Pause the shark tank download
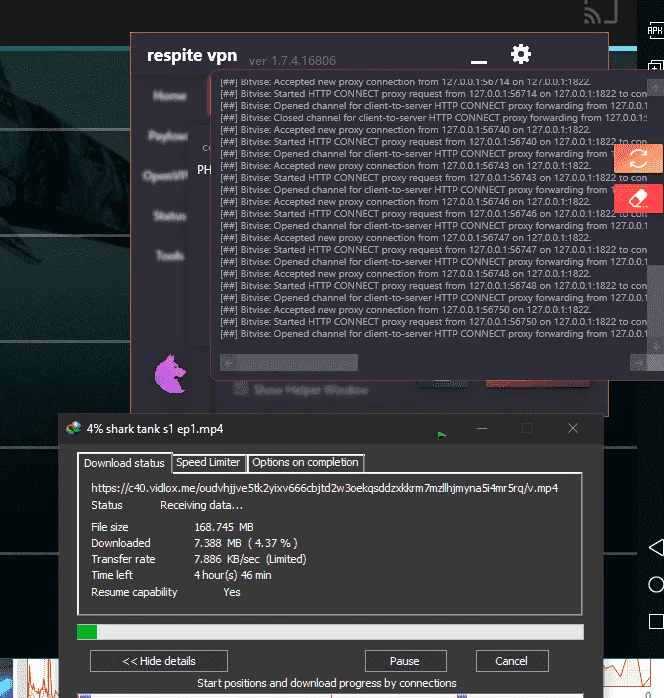664x698 pixels. click(x=405, y=661)
